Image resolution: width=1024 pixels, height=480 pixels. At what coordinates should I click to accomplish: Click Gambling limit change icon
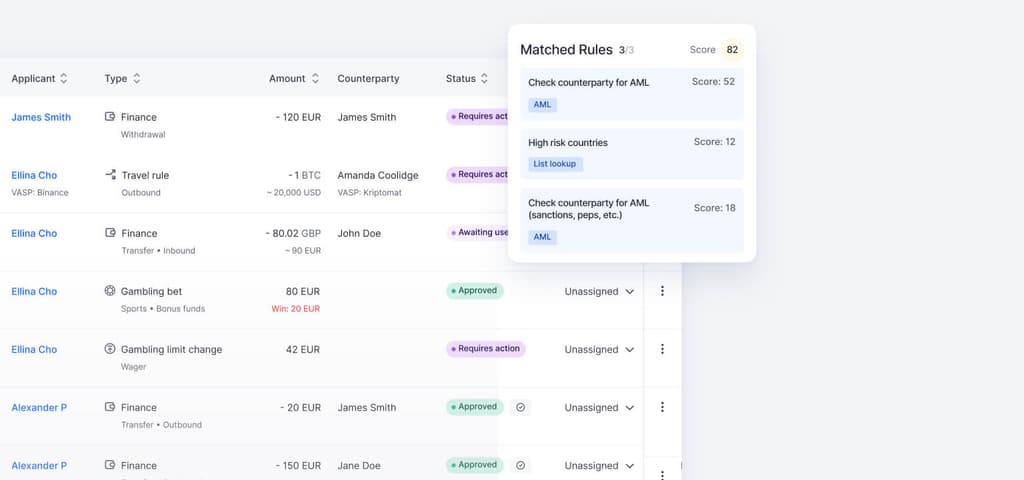click(110, 349)
